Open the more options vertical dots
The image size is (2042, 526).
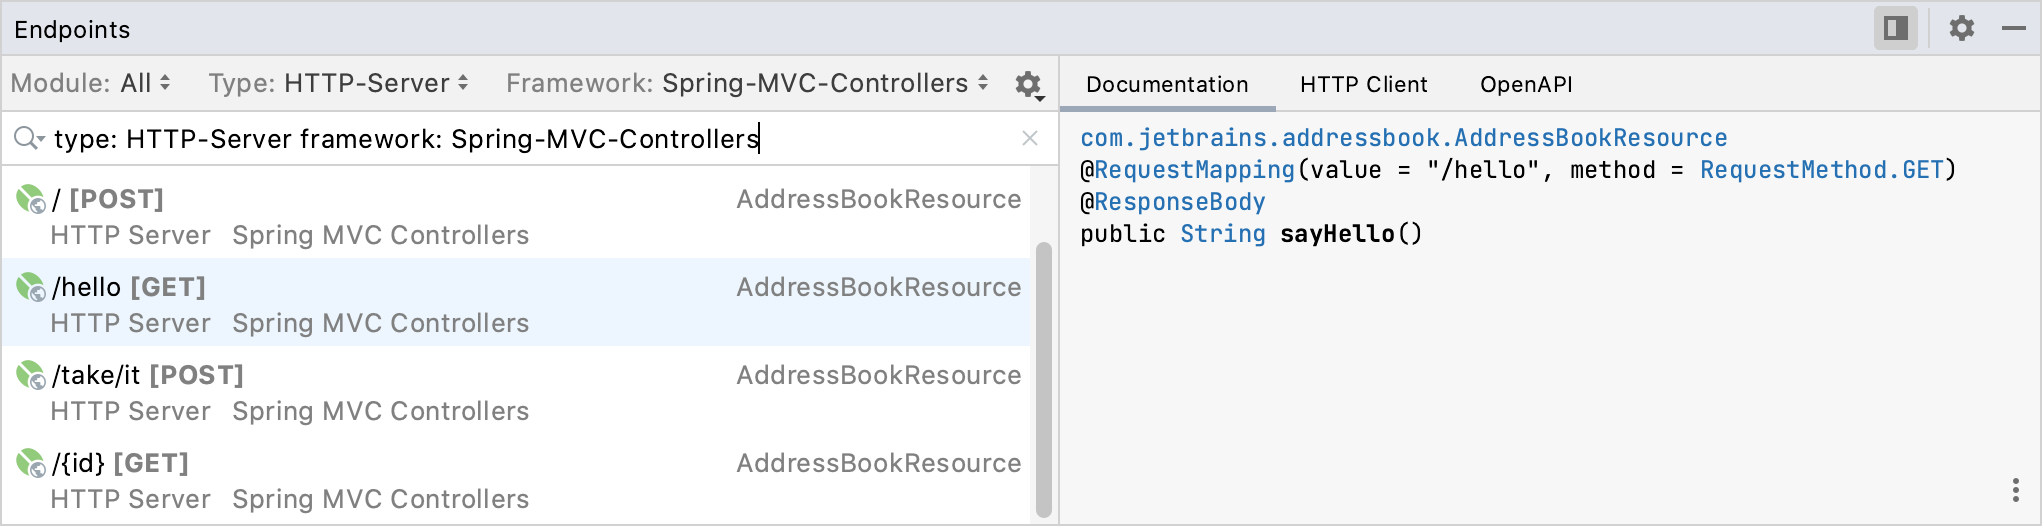[2015, 490]
